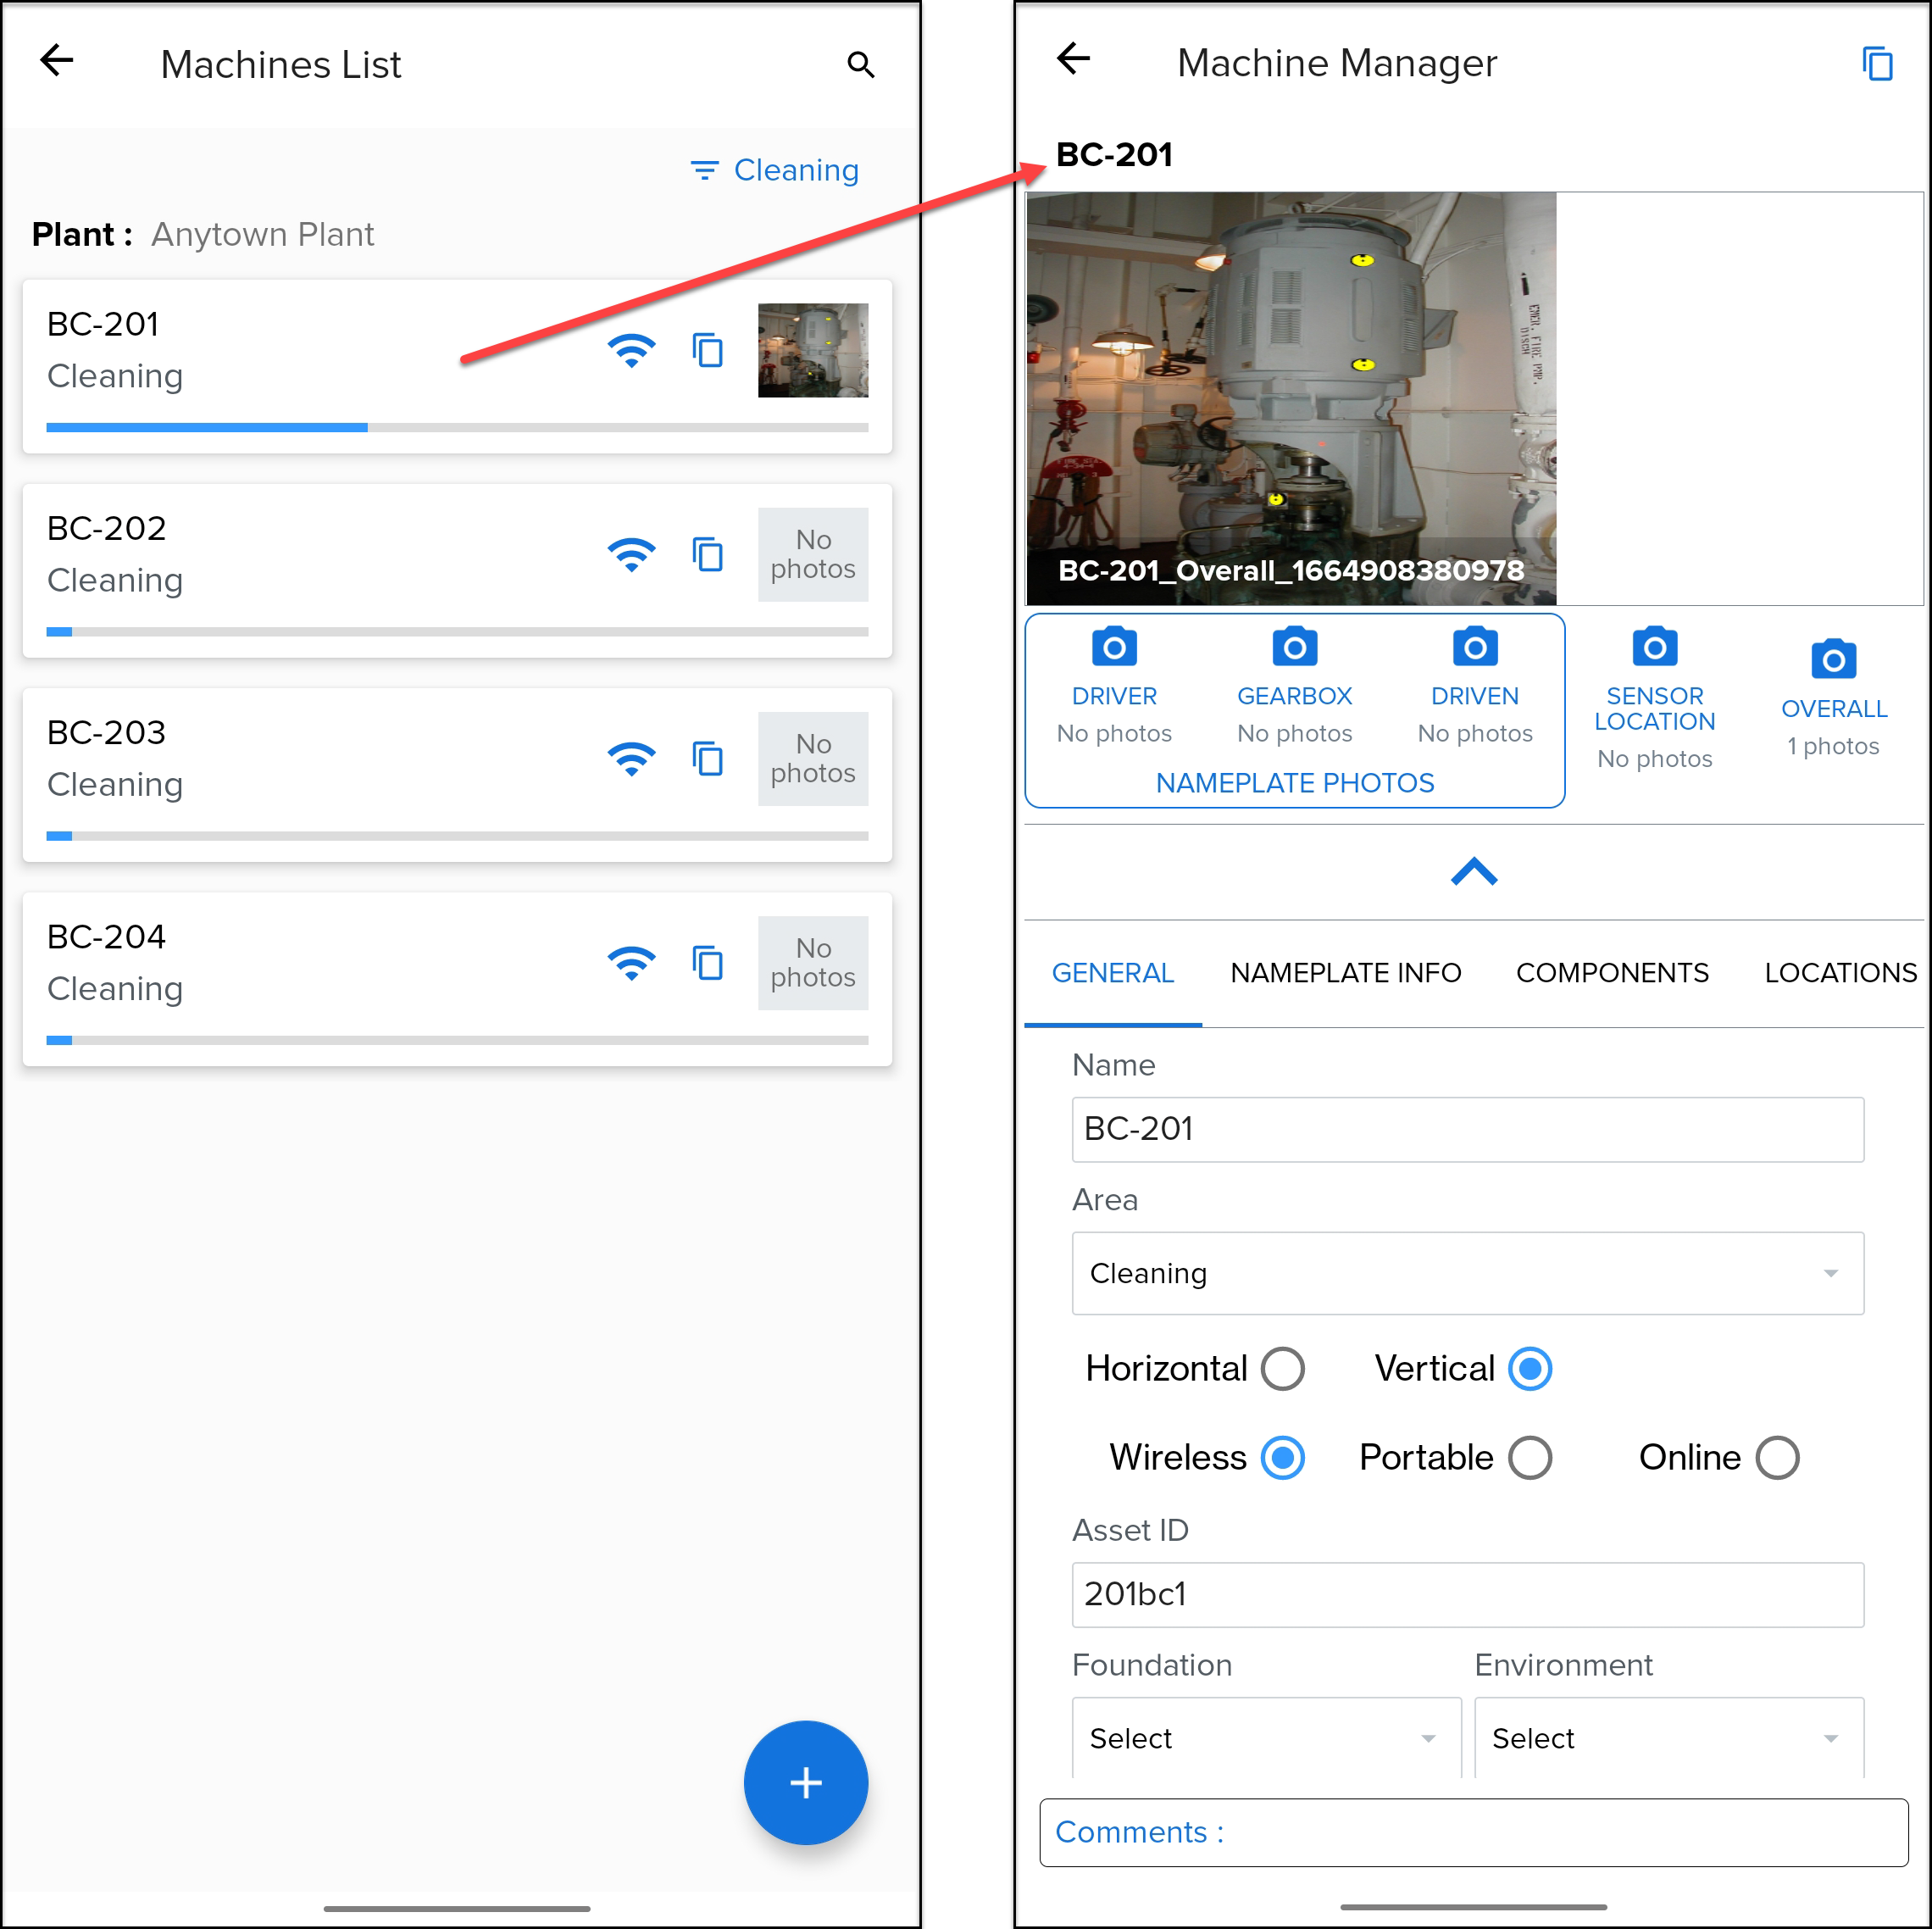Click the BC-203 No photos placeholder
Image resolution: width=1932 pixels, height=1929 pixels.
[x=813, y=758]
